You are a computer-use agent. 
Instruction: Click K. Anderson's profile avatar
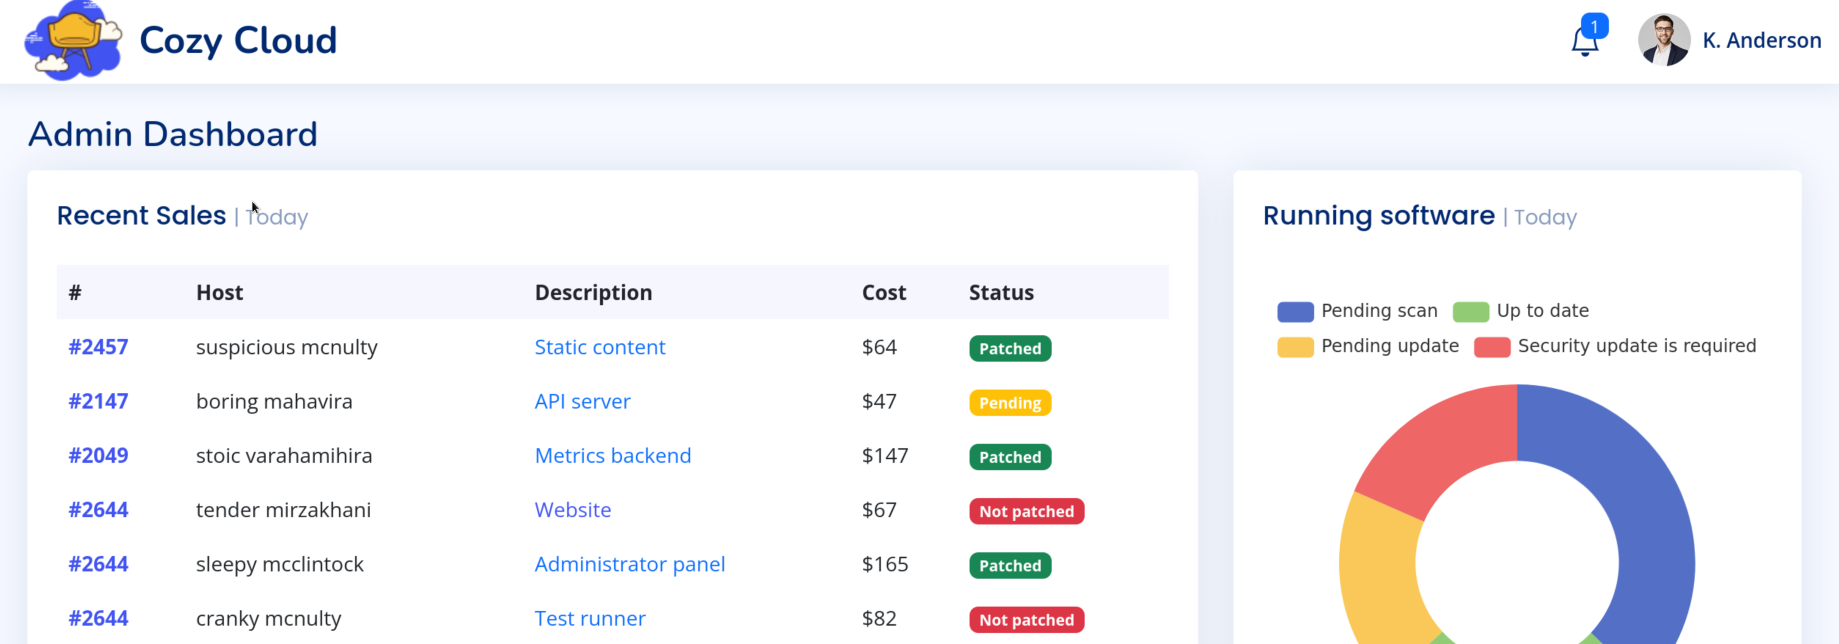(1664, 40)
